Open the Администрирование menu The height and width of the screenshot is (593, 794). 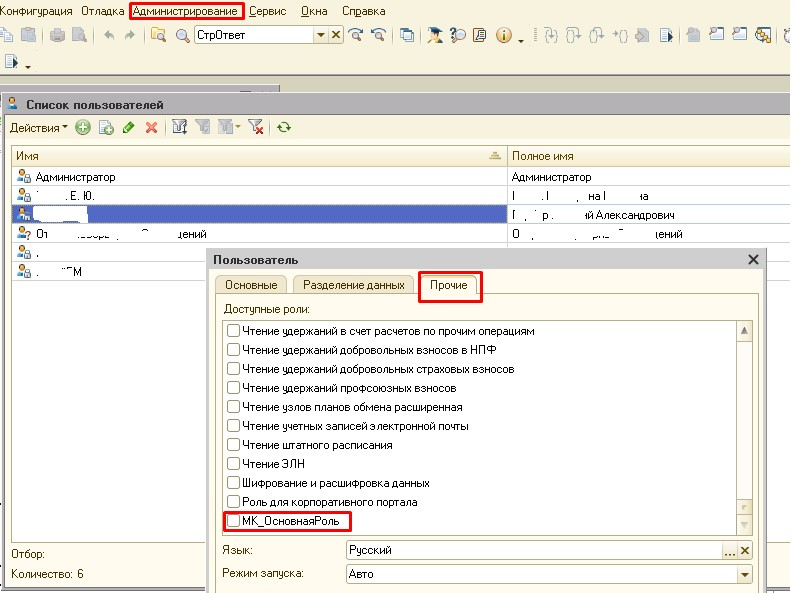[186, 11]
